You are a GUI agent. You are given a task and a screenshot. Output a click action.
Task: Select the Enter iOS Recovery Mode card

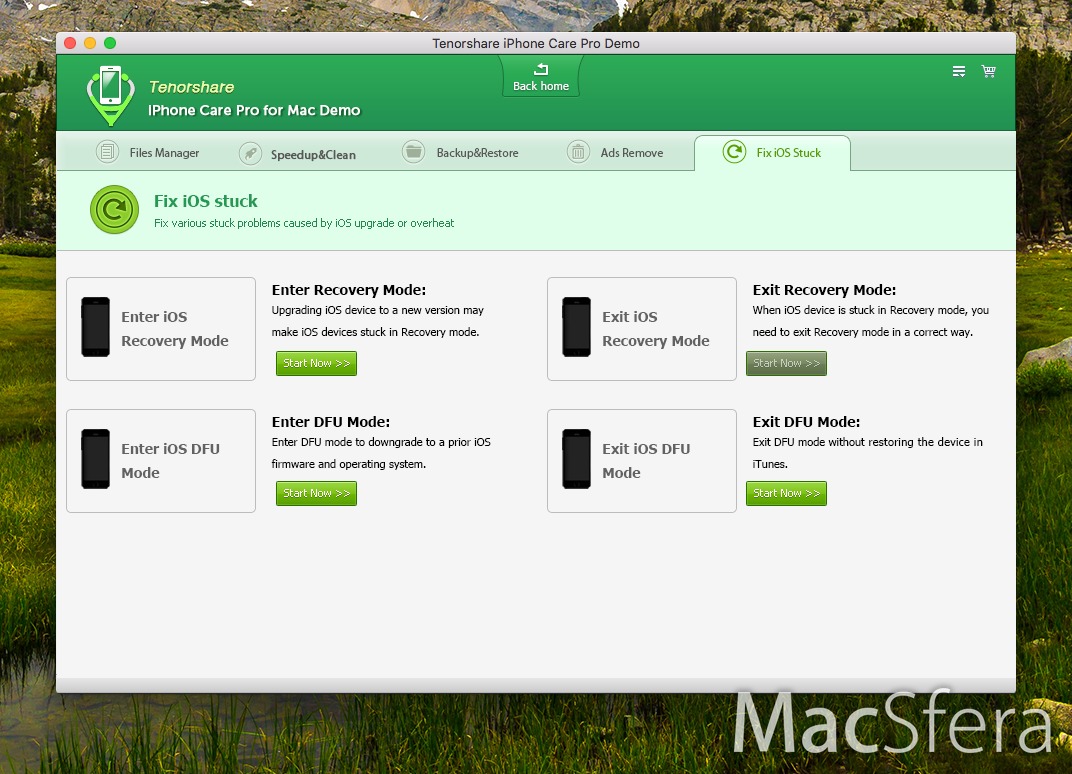click(161, 329)
